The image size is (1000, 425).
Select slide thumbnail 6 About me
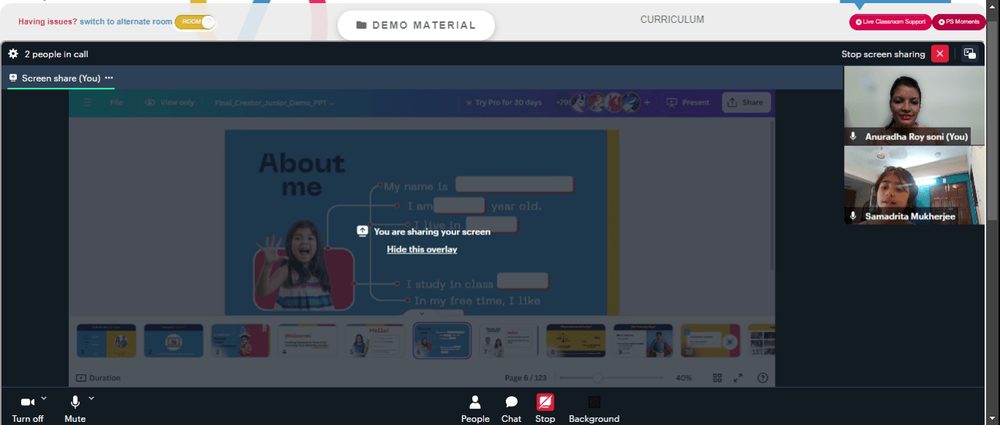[x=442, y=341]
